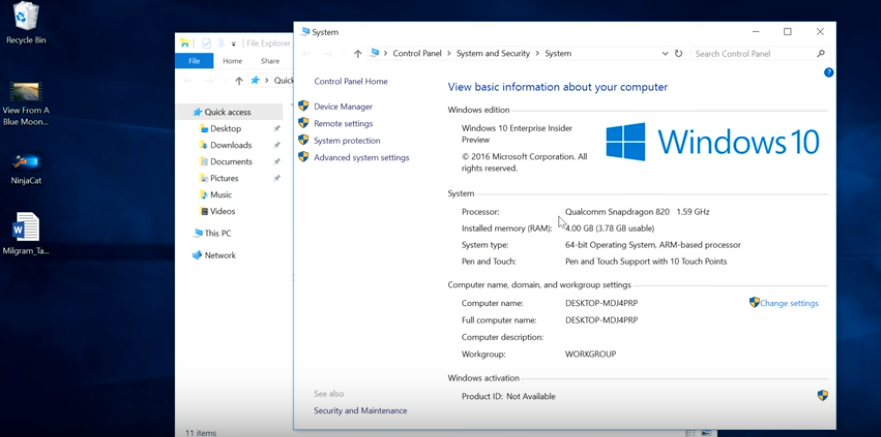Viewport: 881px width, 437px height.
Task: Open Quick Access Toolbar dropdown in File Explorer
Action: click(x=234, y=44)
